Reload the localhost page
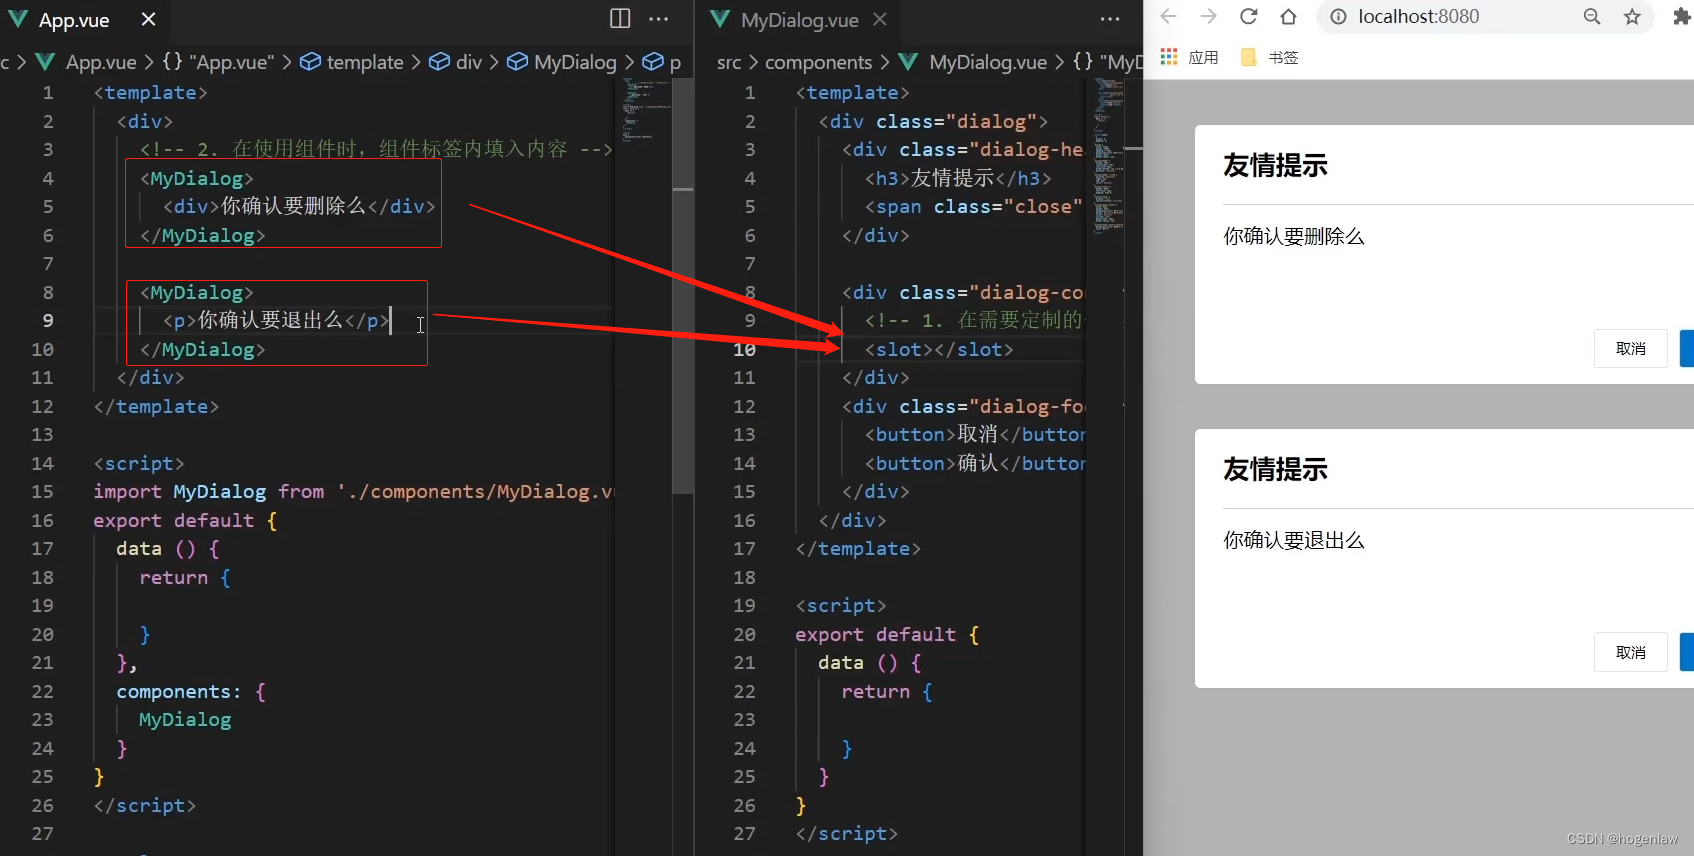The width and height of the screenshot is (1694, 856). coord(1248,16)
